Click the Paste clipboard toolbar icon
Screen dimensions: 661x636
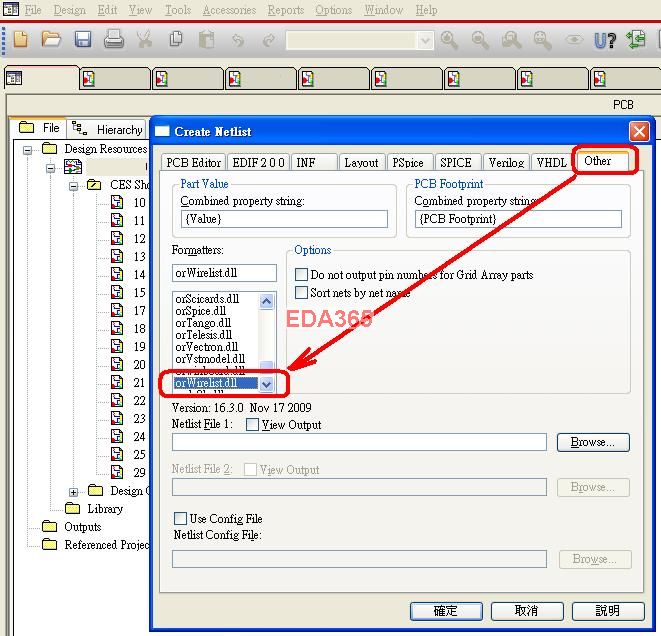tap(207, 40)
